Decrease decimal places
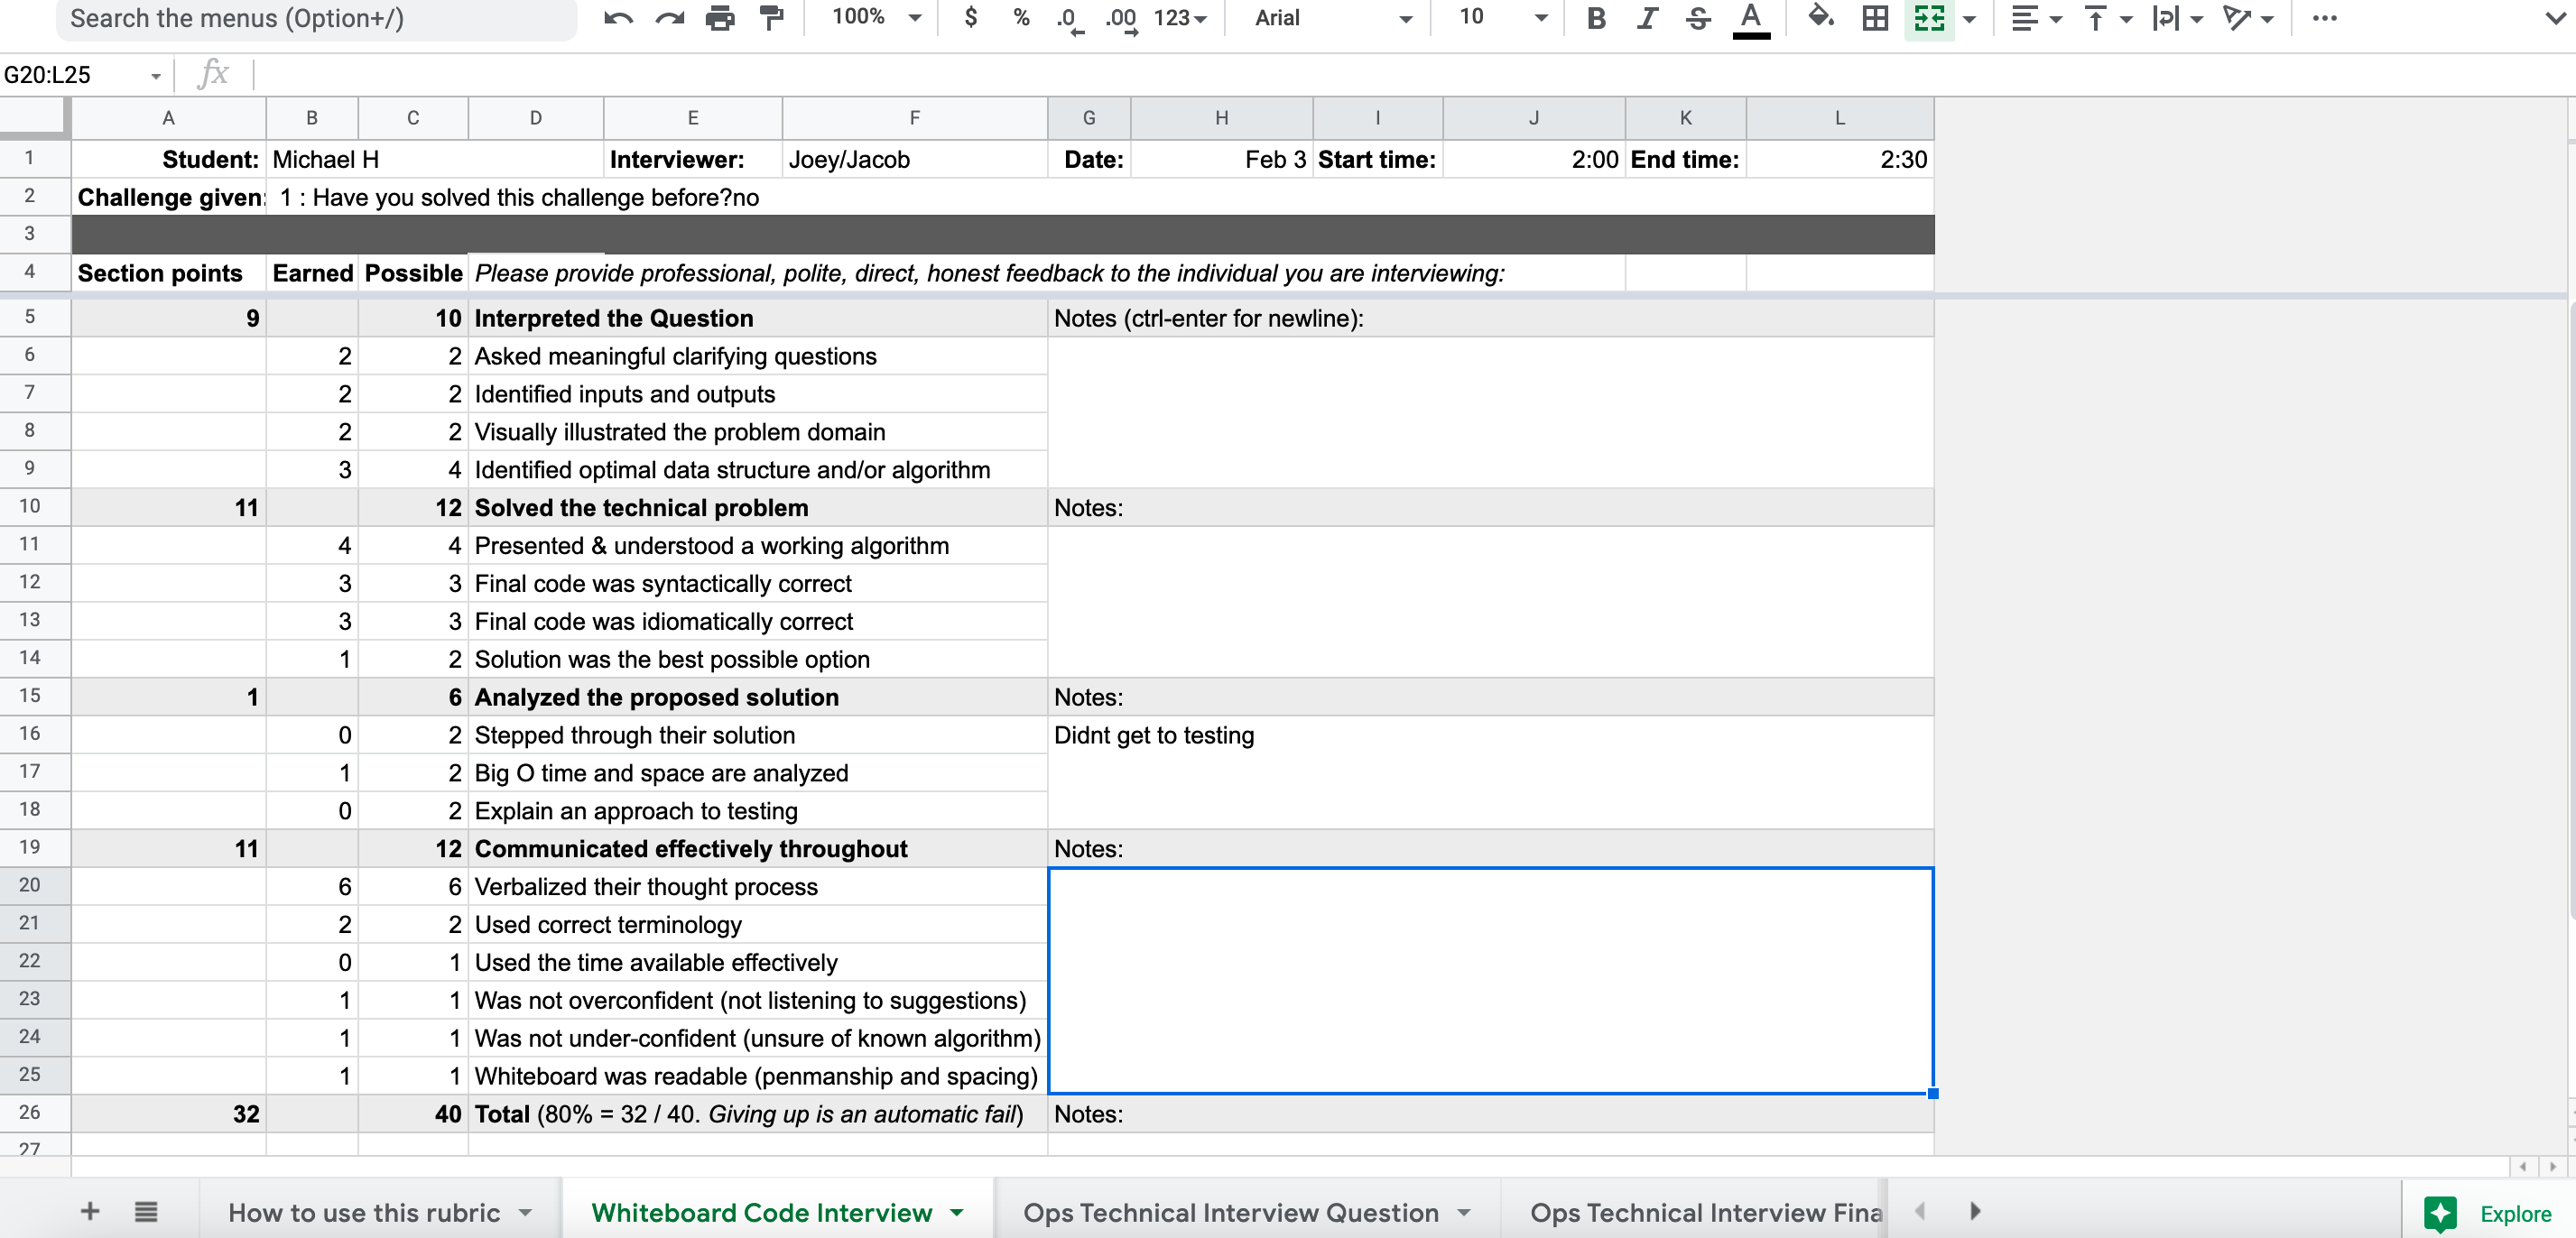2576x1238 pixels. [x=1068, y=17]
